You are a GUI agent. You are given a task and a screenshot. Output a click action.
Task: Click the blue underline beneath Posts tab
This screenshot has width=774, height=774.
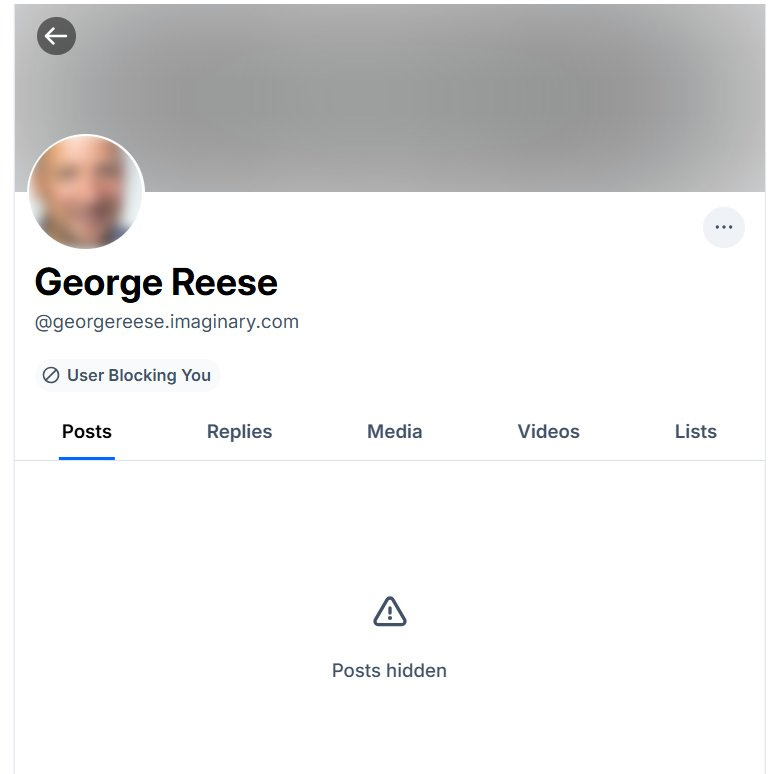87,458
